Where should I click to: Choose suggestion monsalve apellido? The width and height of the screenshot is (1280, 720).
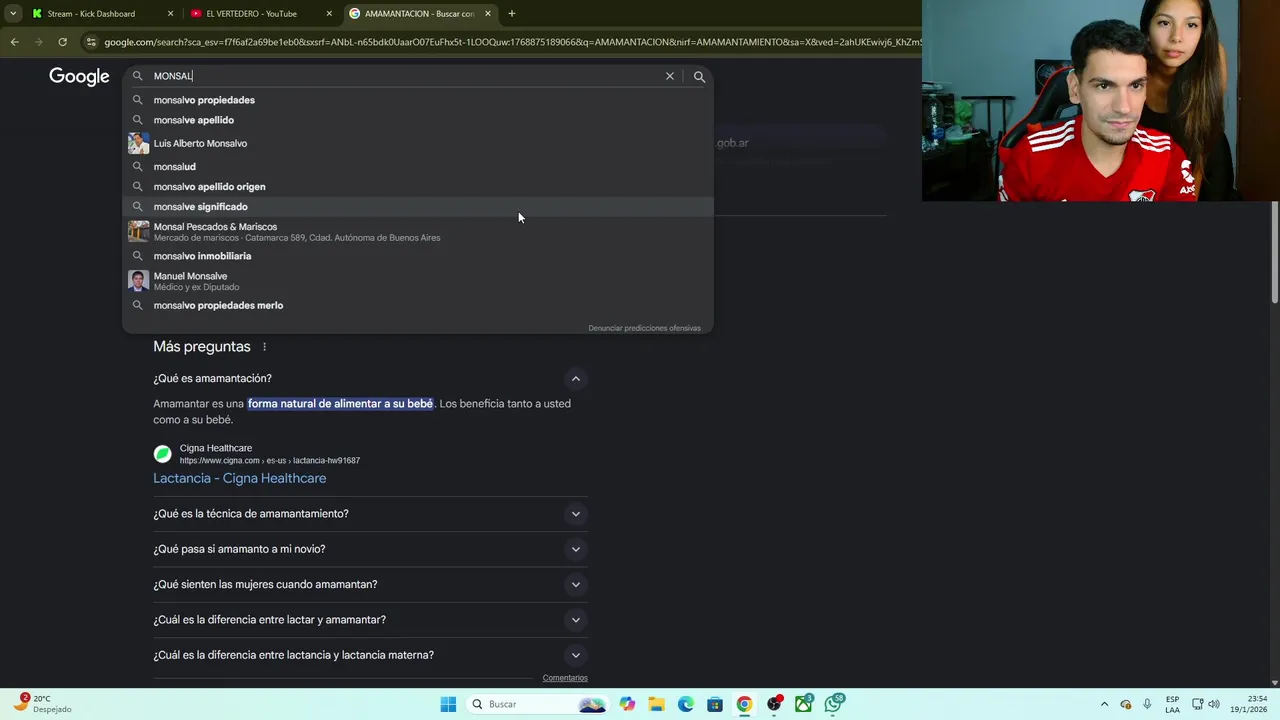pos(418,120)
